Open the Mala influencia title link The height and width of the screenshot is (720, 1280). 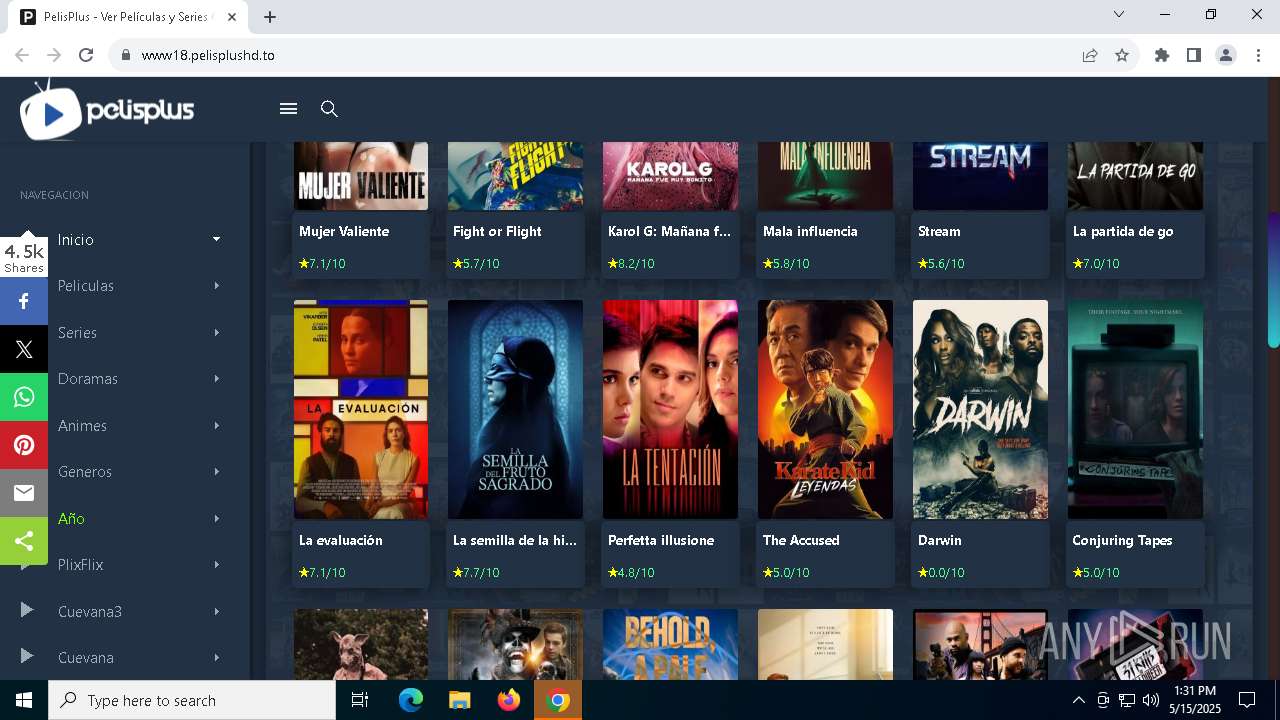point(810,231)
